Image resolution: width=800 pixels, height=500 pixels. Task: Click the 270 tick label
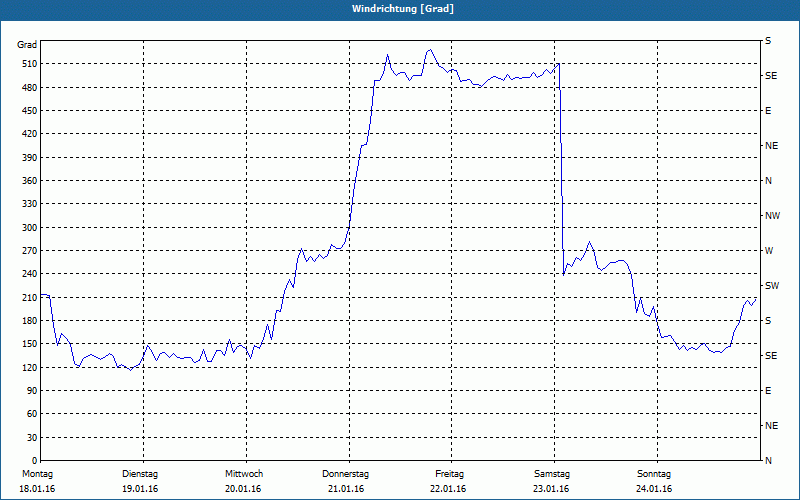pyautogui.click(x=29, y=251)
